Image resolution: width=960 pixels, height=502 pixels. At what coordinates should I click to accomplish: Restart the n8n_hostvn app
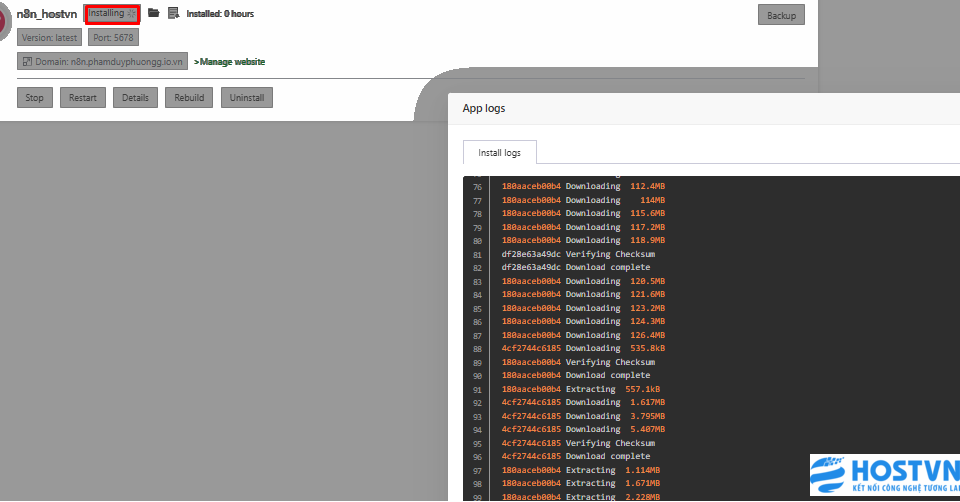tap(83, 97)
